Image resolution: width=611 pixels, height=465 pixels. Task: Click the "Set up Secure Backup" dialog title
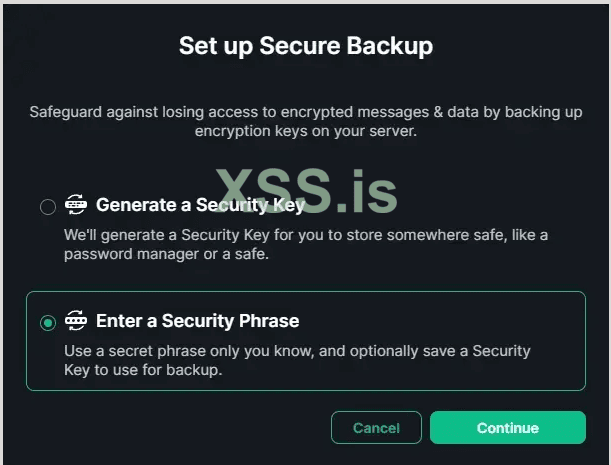click(305, 46)
